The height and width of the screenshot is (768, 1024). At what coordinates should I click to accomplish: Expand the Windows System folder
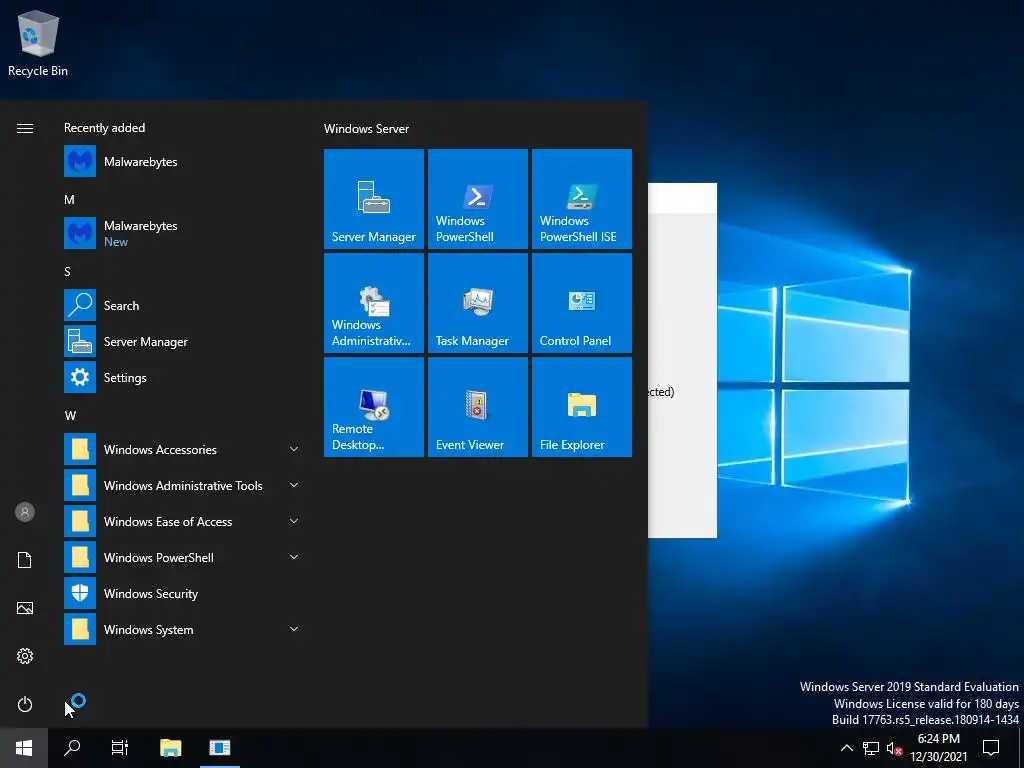click(x=182, y=629)
